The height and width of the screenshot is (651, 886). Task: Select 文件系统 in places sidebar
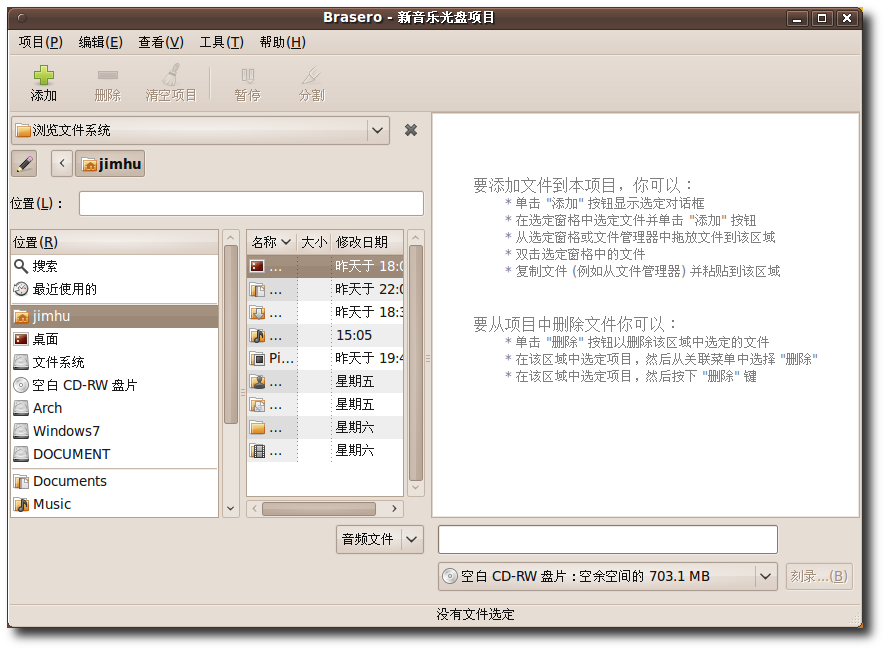(x=114, y=362)
